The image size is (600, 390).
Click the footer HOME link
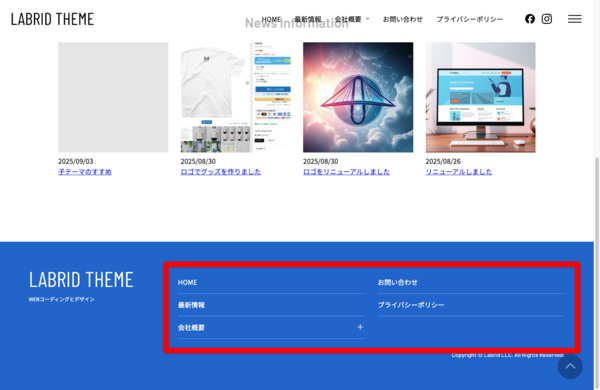[x=188, y=282]
